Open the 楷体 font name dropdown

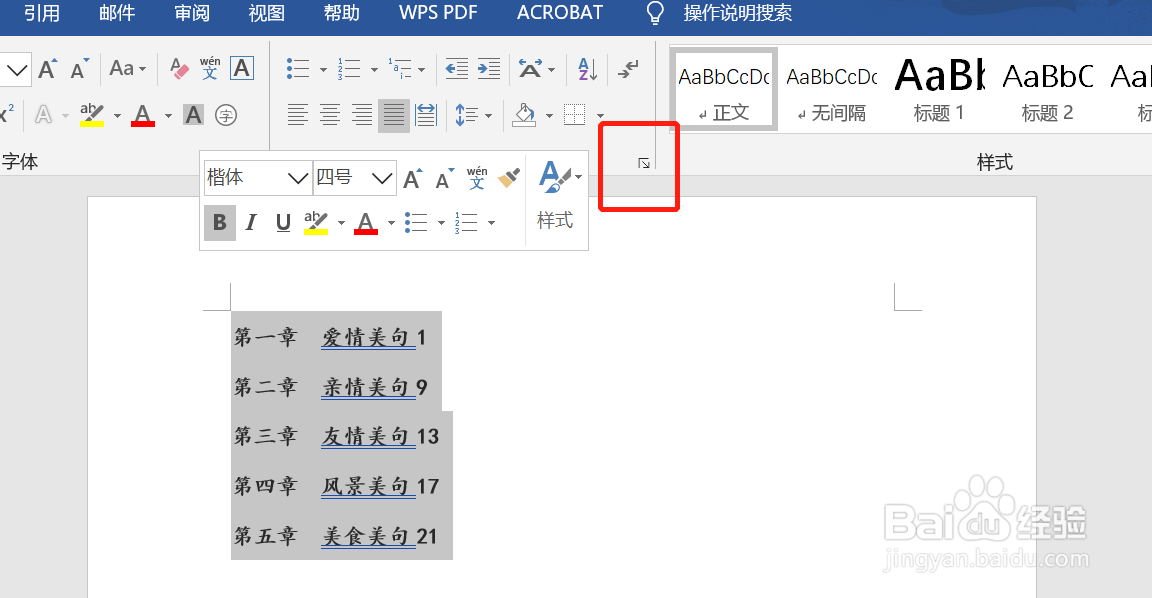pos(298,177)
